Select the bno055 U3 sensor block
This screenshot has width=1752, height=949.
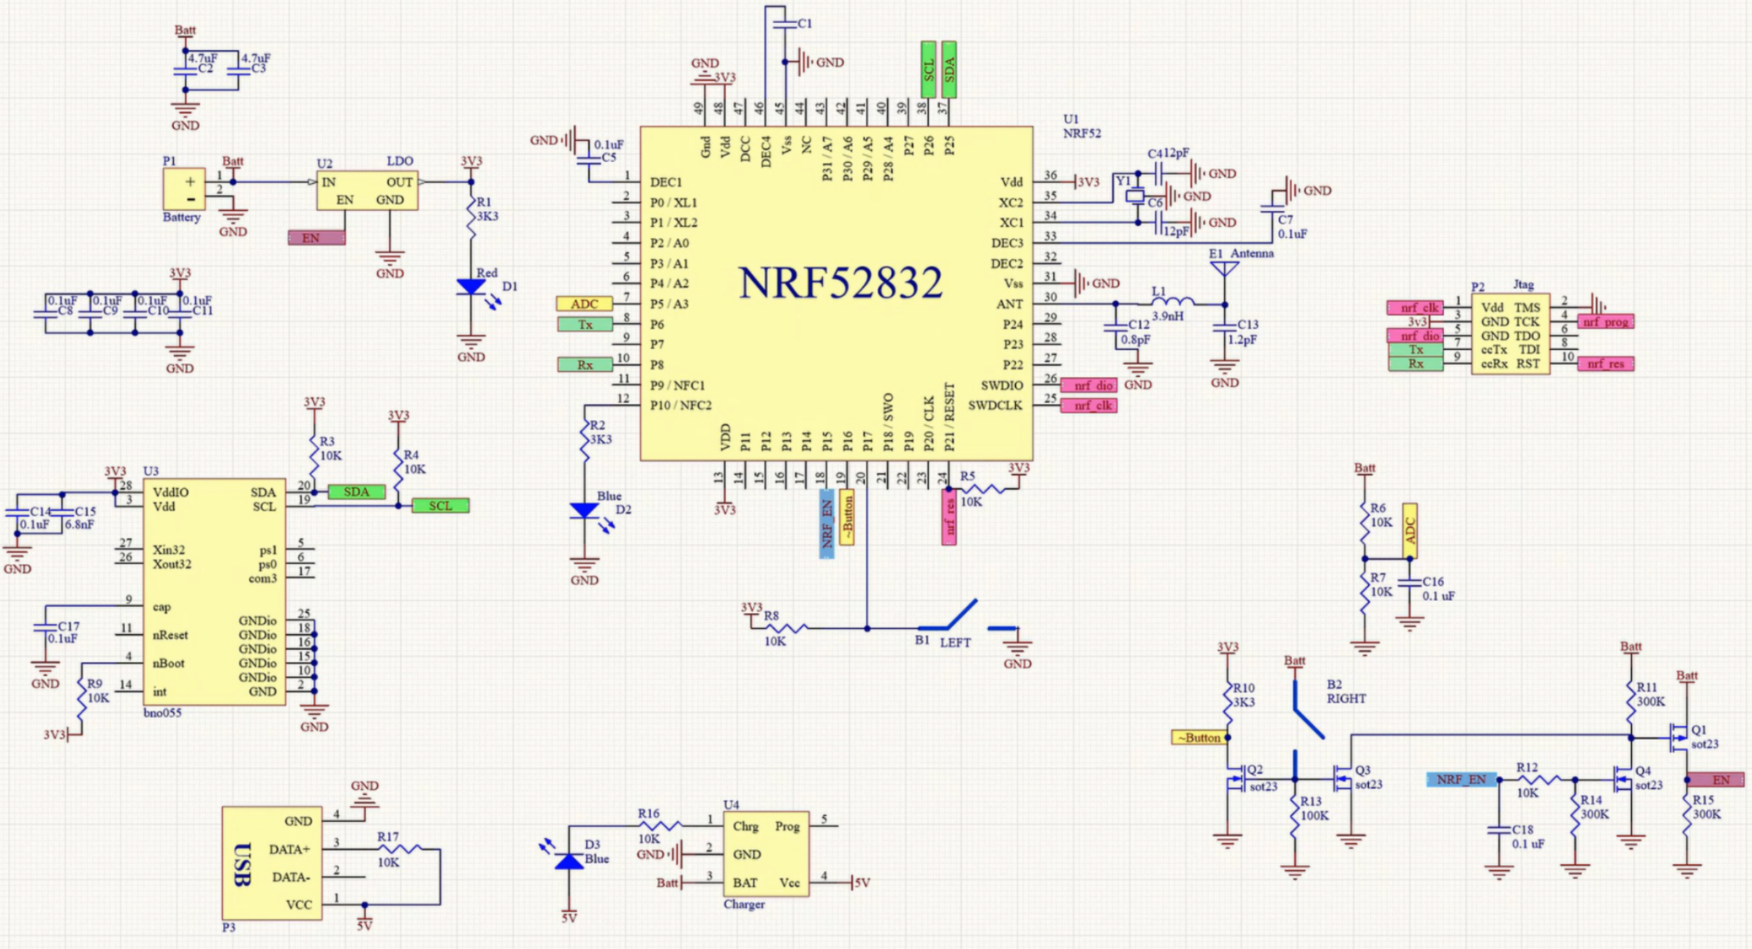(x=214, y=592)
